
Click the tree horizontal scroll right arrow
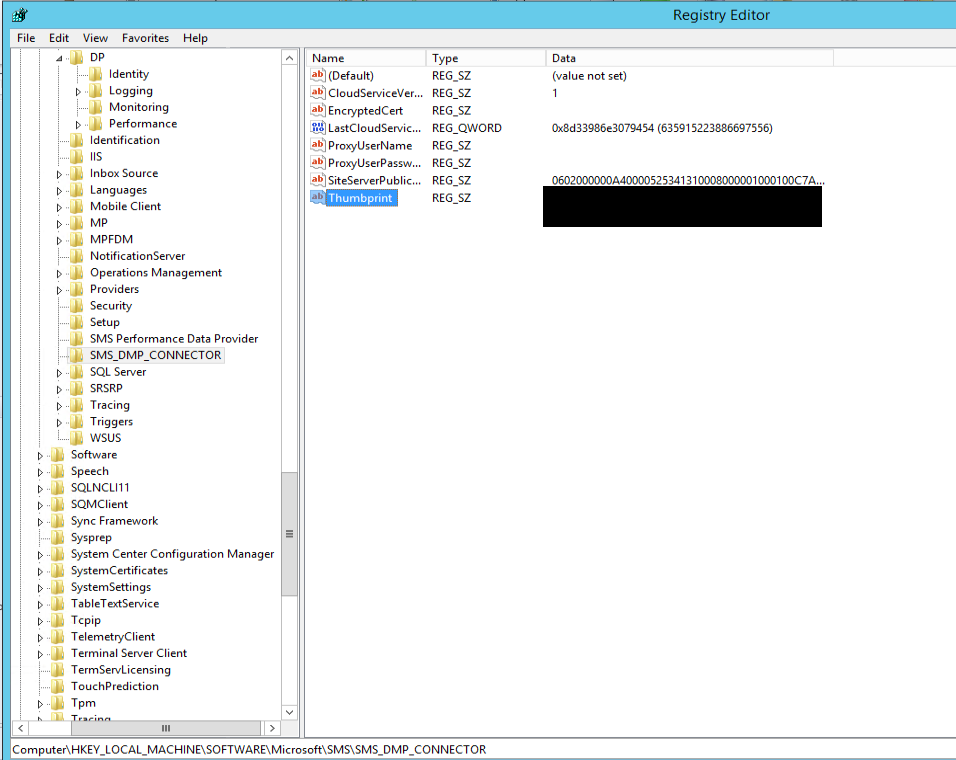coord(272,728)
